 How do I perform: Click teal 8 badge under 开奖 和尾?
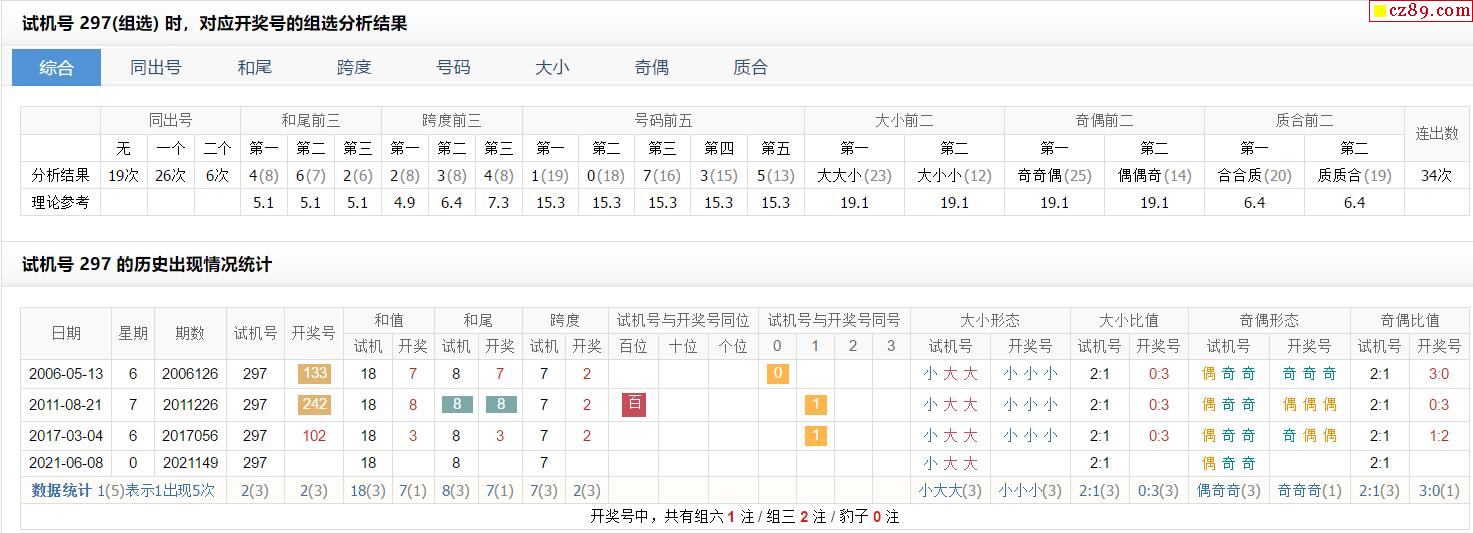pos(500,405)
